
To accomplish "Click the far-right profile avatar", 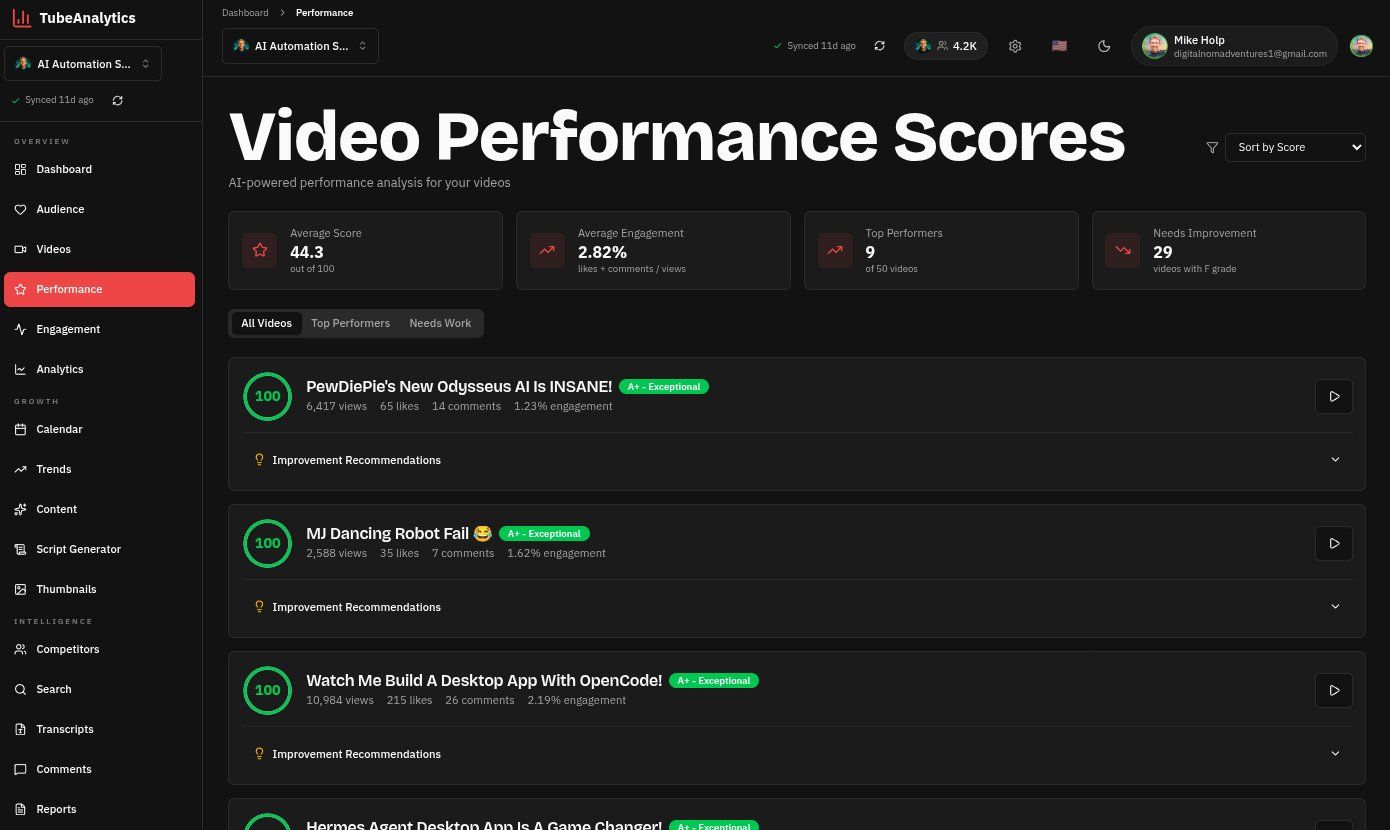I will click(1361, 46).
